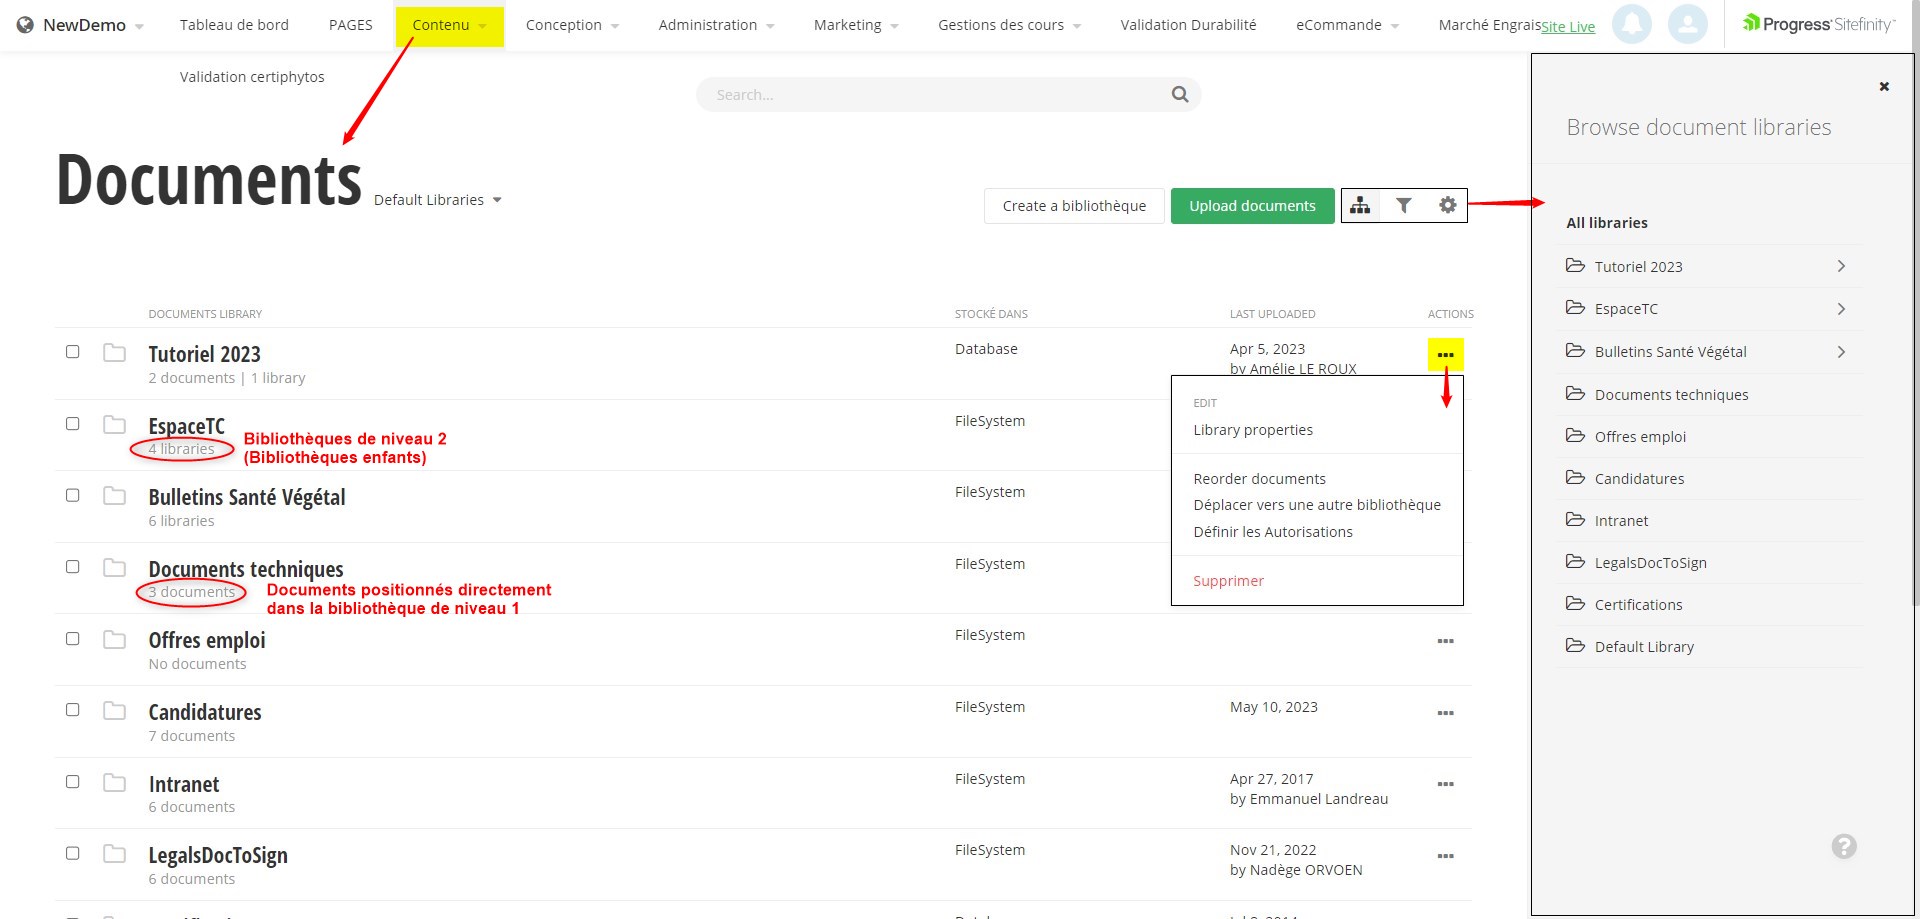This screenshot has height=919, width=1920.
Task: Click the help question mark icon
Action: 1843,847
